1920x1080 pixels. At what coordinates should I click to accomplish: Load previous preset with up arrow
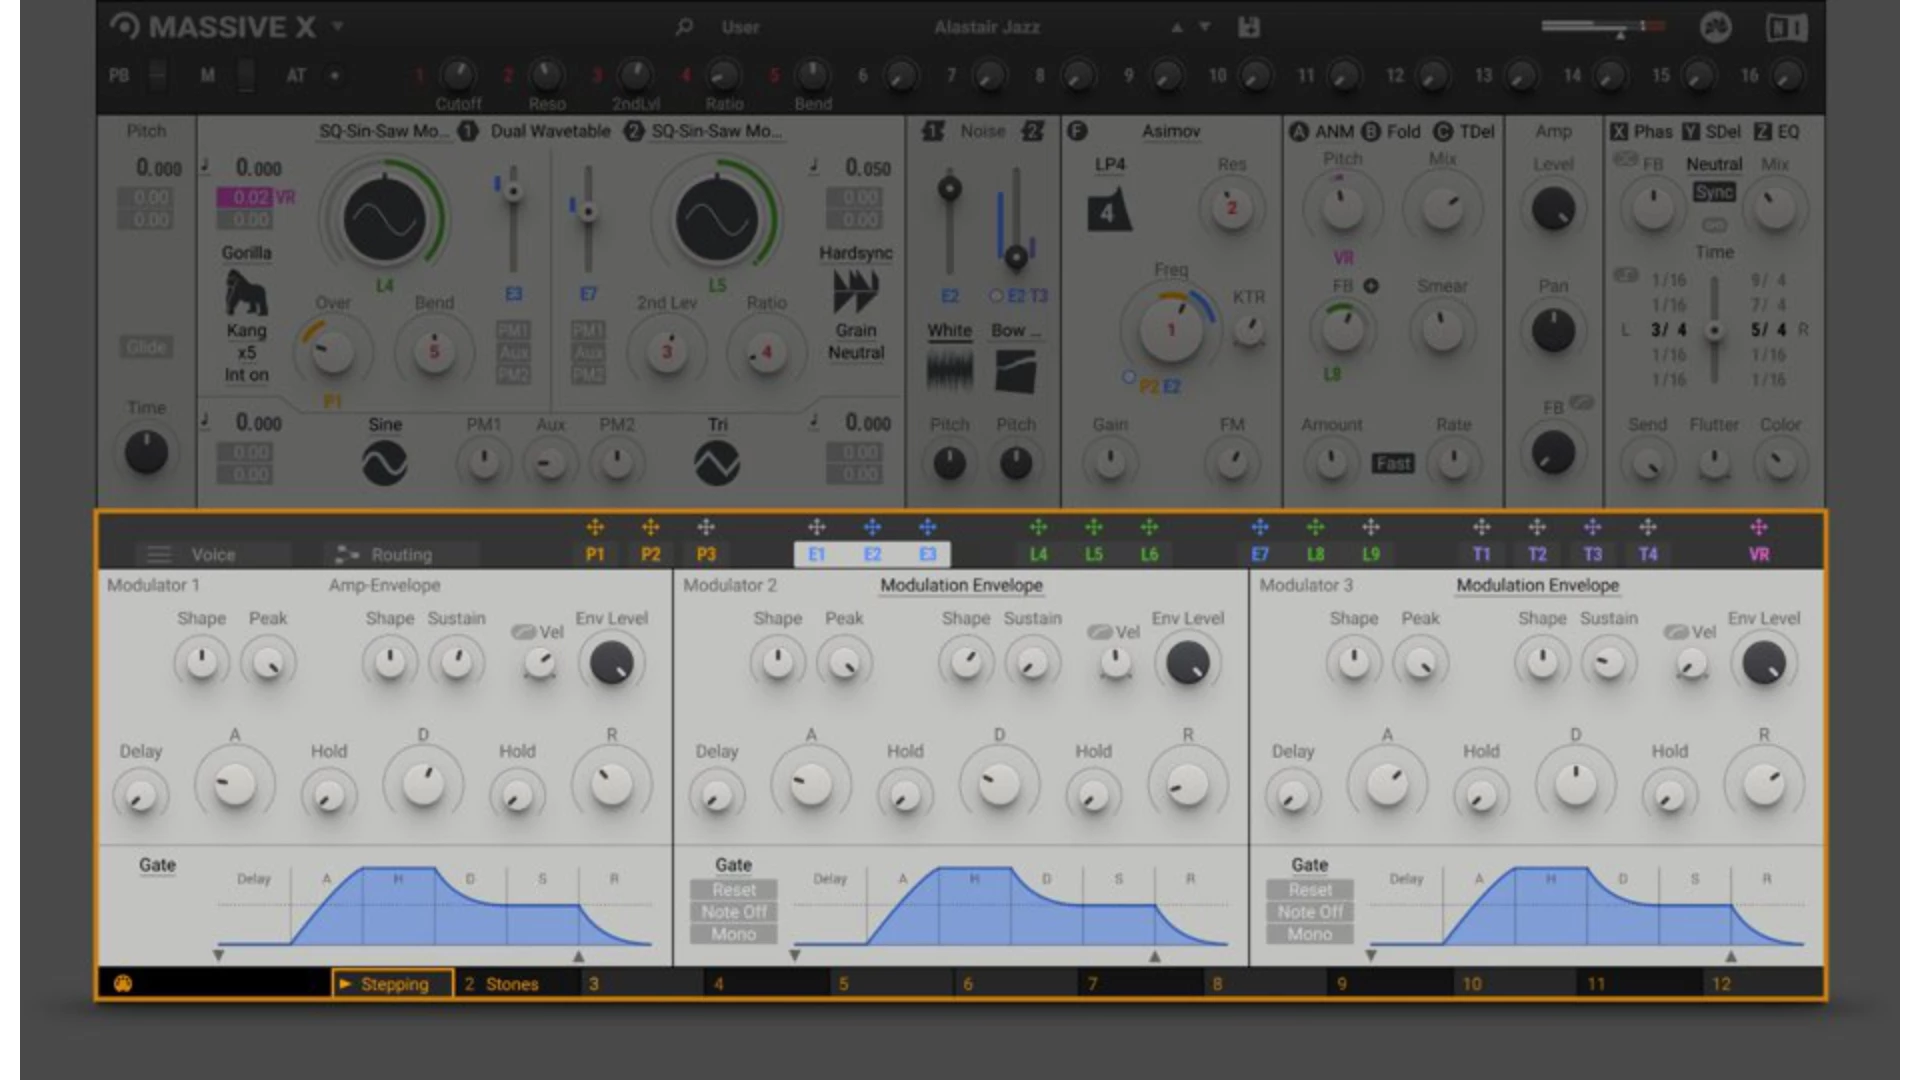coord(1177,28)
